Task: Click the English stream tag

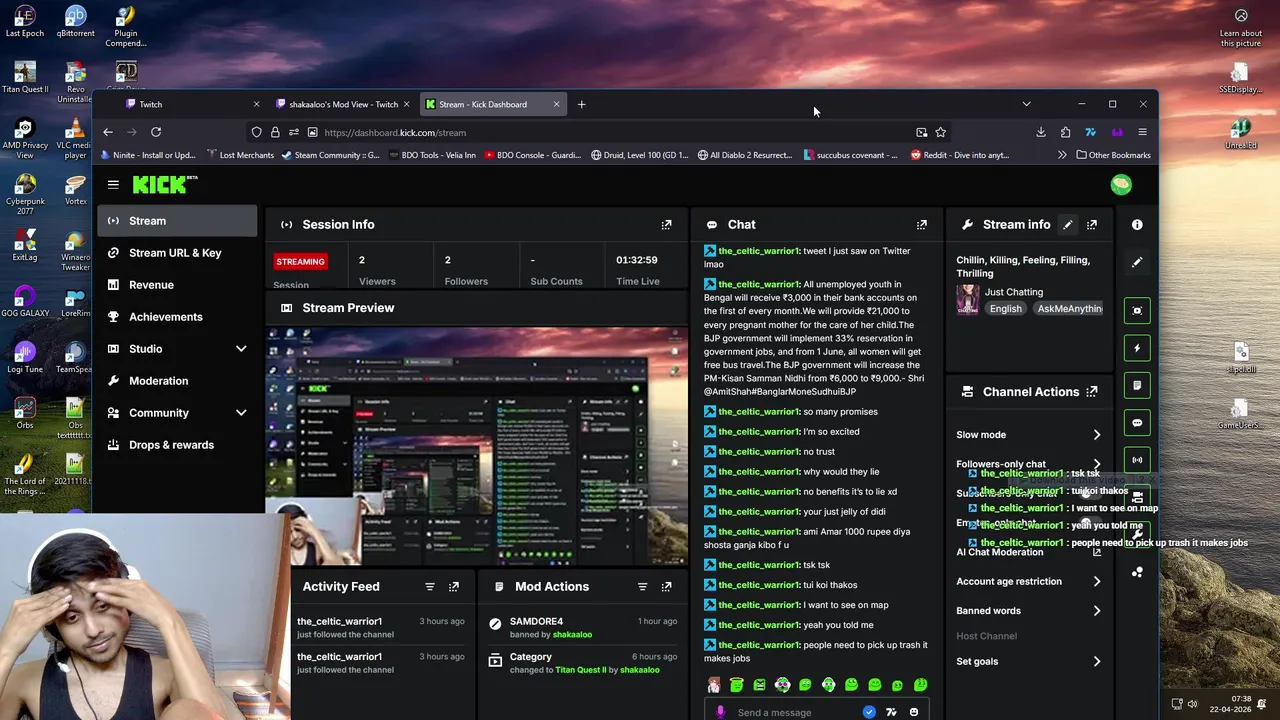Action: [1006, 309]
